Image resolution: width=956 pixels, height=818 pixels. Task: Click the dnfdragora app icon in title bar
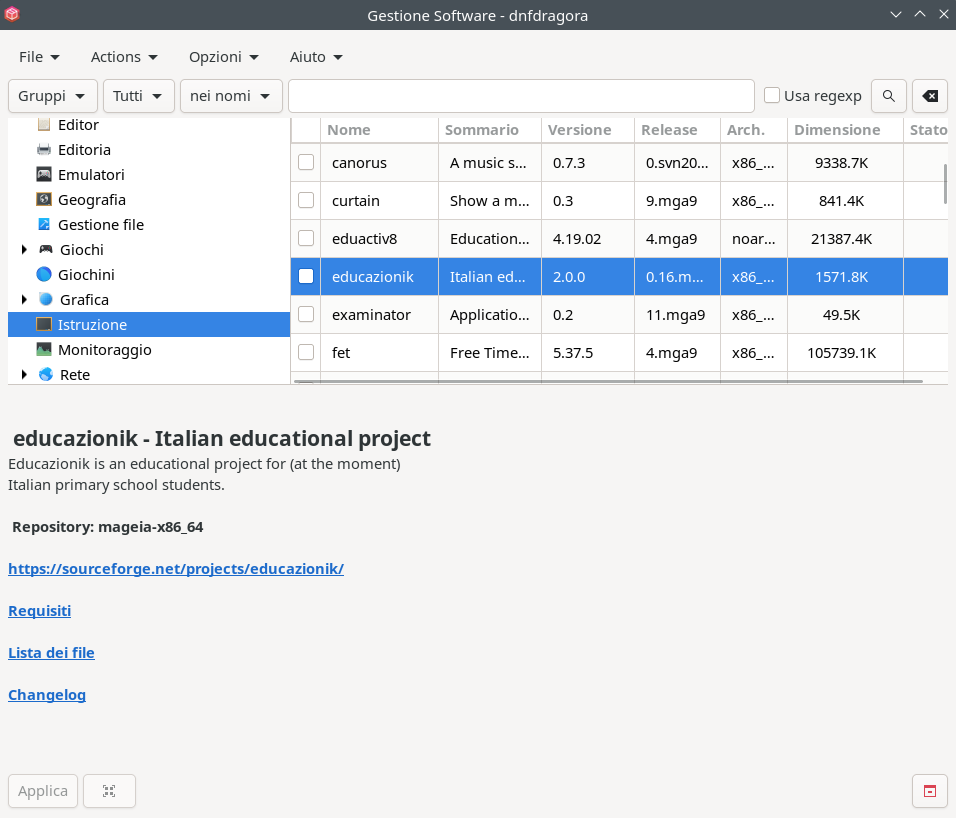(x=12, y=14)
